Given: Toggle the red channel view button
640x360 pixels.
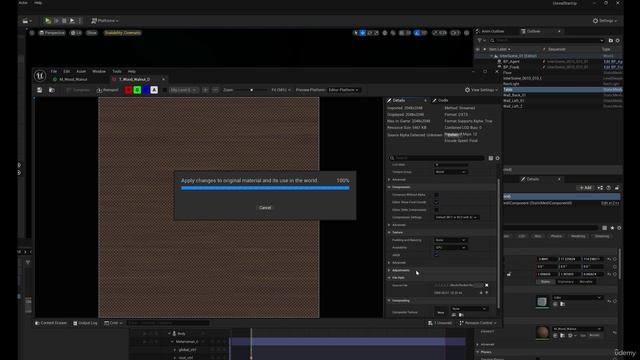Looking at the screenshot, I should [128, 90].
